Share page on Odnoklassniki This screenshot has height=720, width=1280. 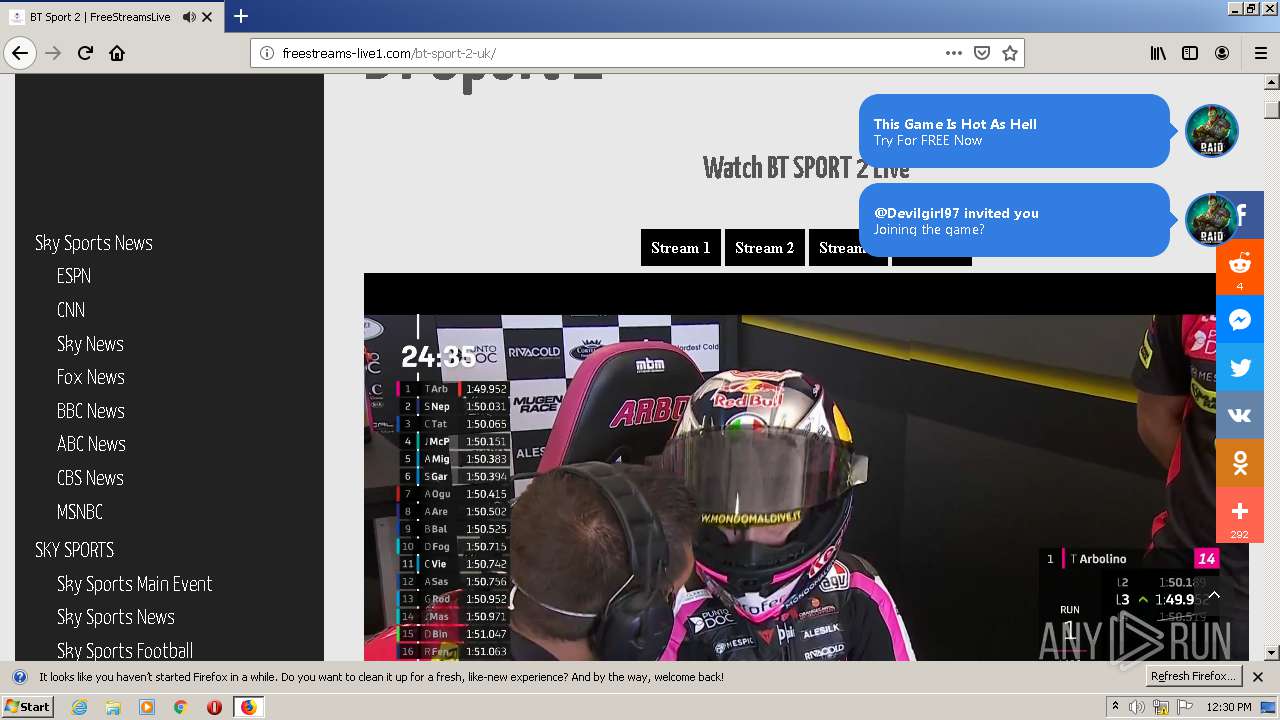click(x=1240, y=464)
